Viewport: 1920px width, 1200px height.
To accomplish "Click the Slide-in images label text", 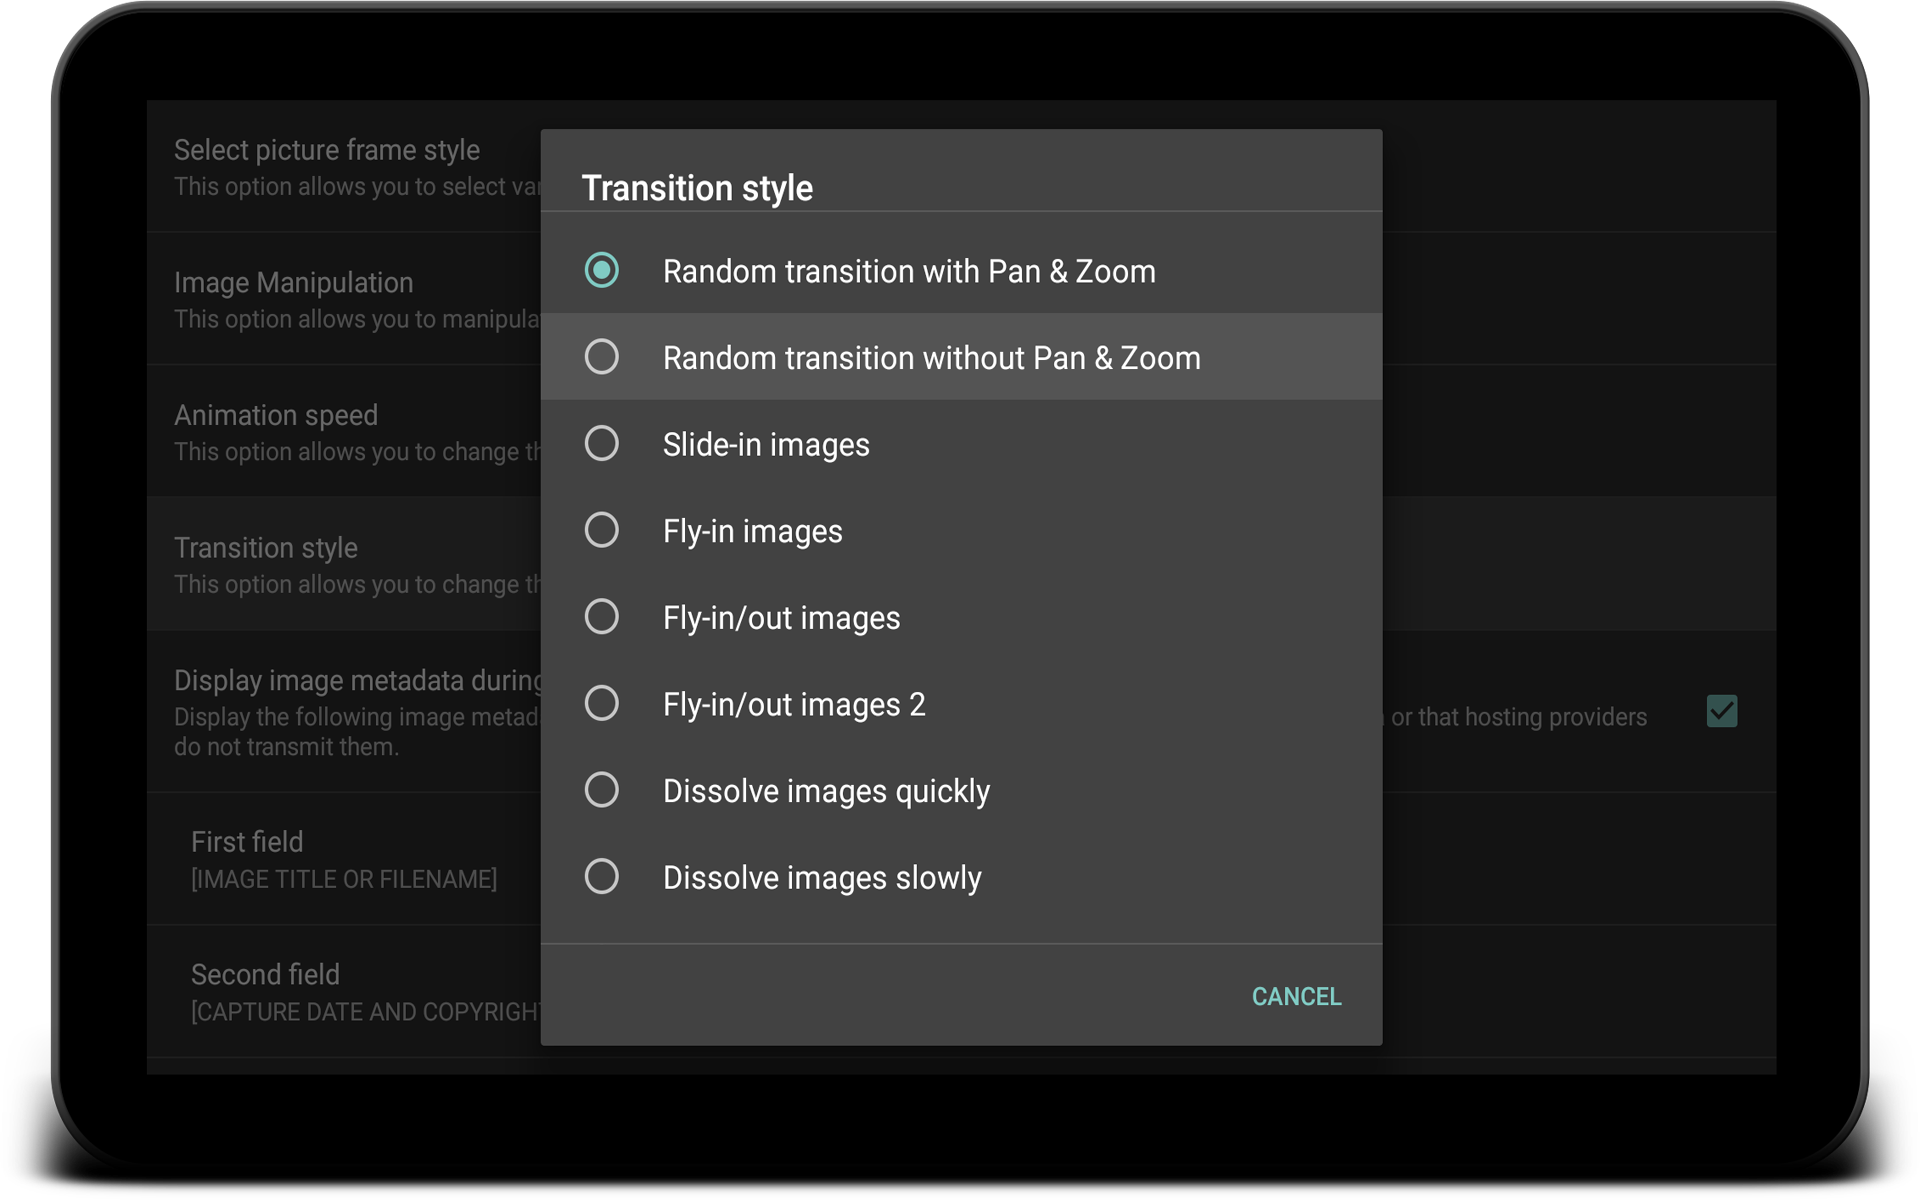I will [766, 445].
